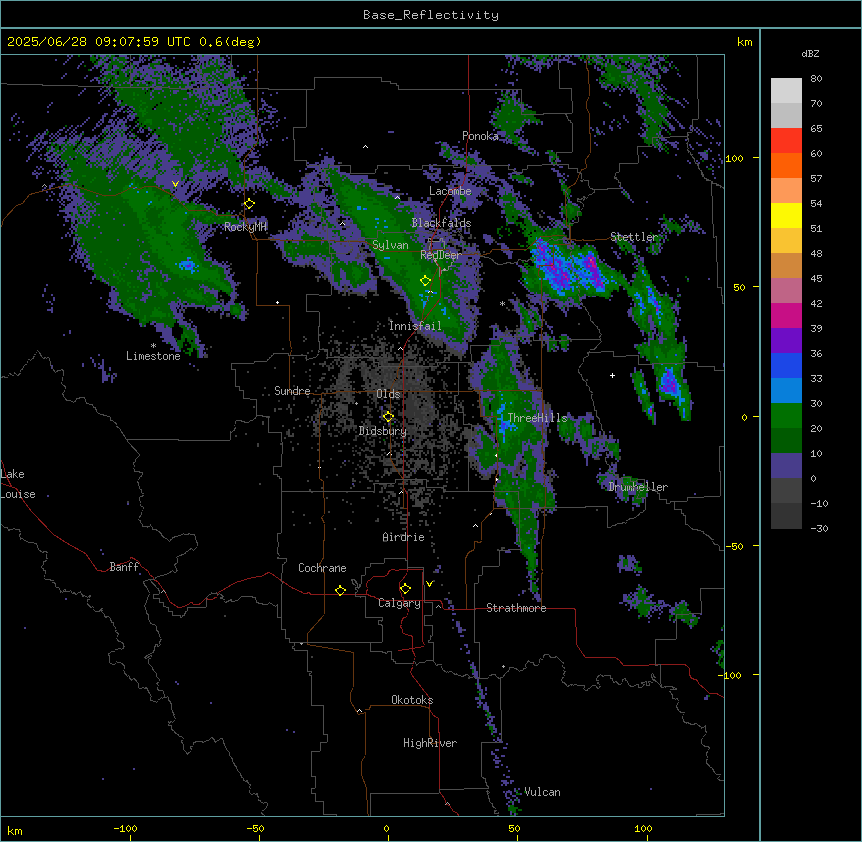Click the Olds city label

tap(388, 394)
